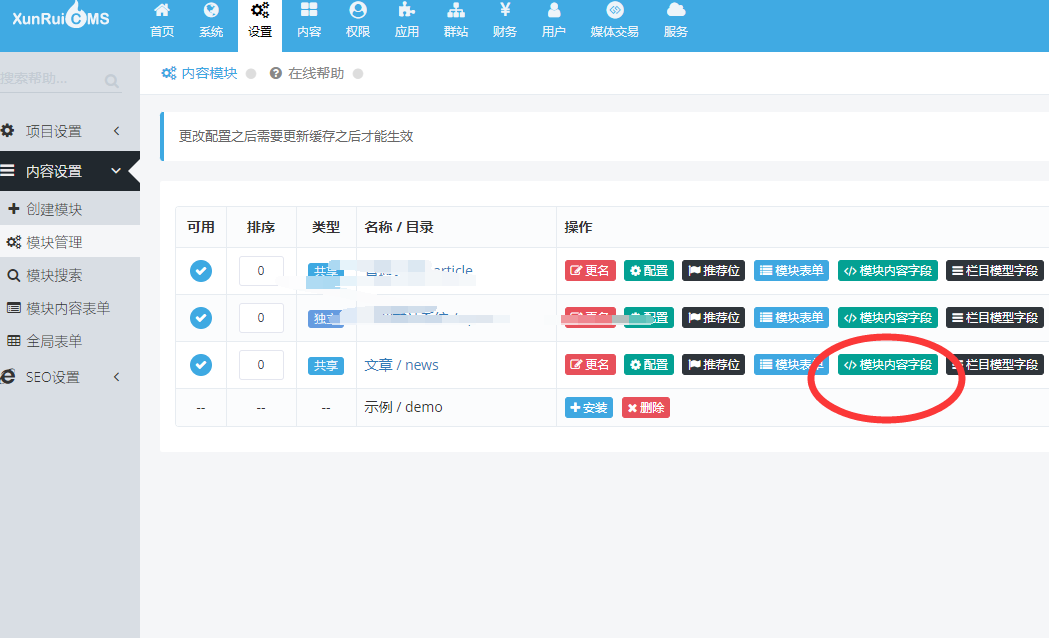Screen dimensions: 1049x638
Task: Click 配置 in the news row
Action: [x=649, y=364]
